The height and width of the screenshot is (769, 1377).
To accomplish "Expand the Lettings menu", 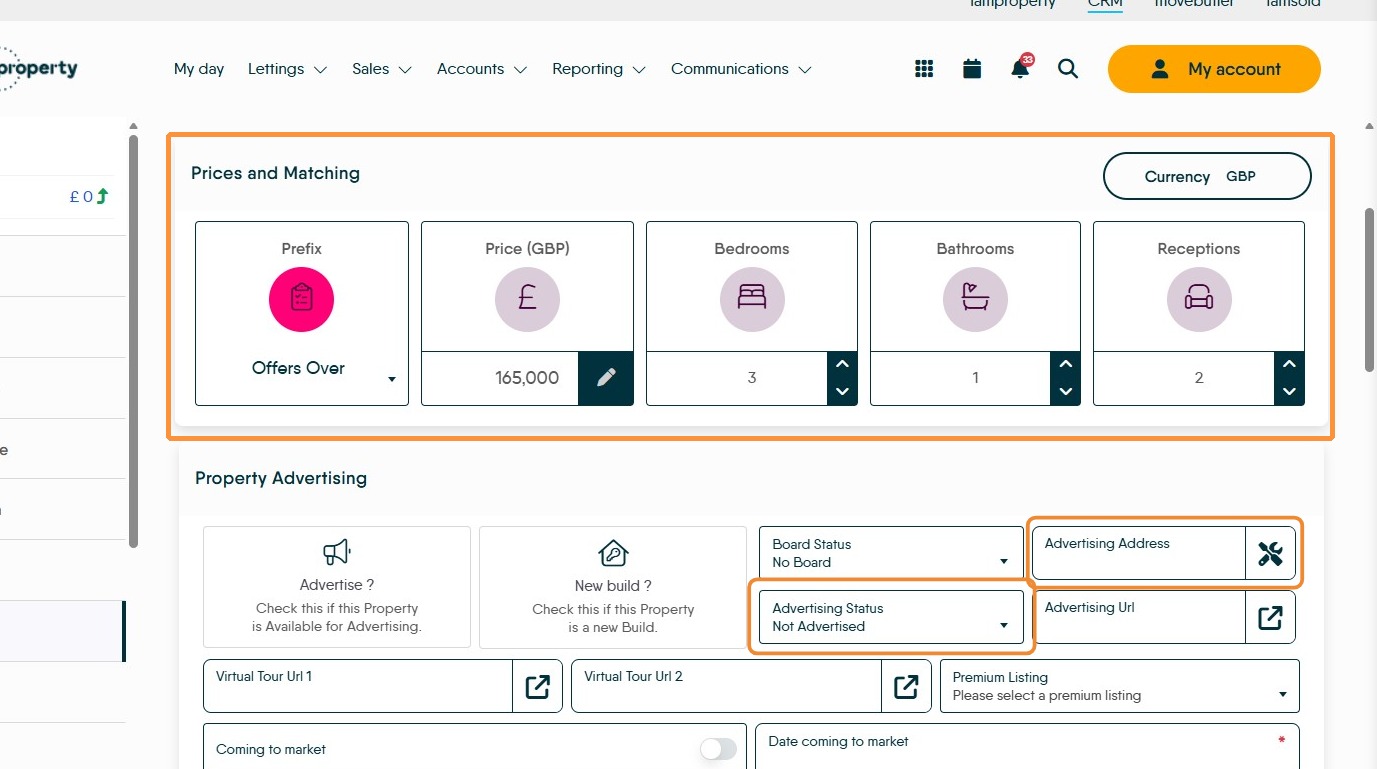I will point(287,69).
